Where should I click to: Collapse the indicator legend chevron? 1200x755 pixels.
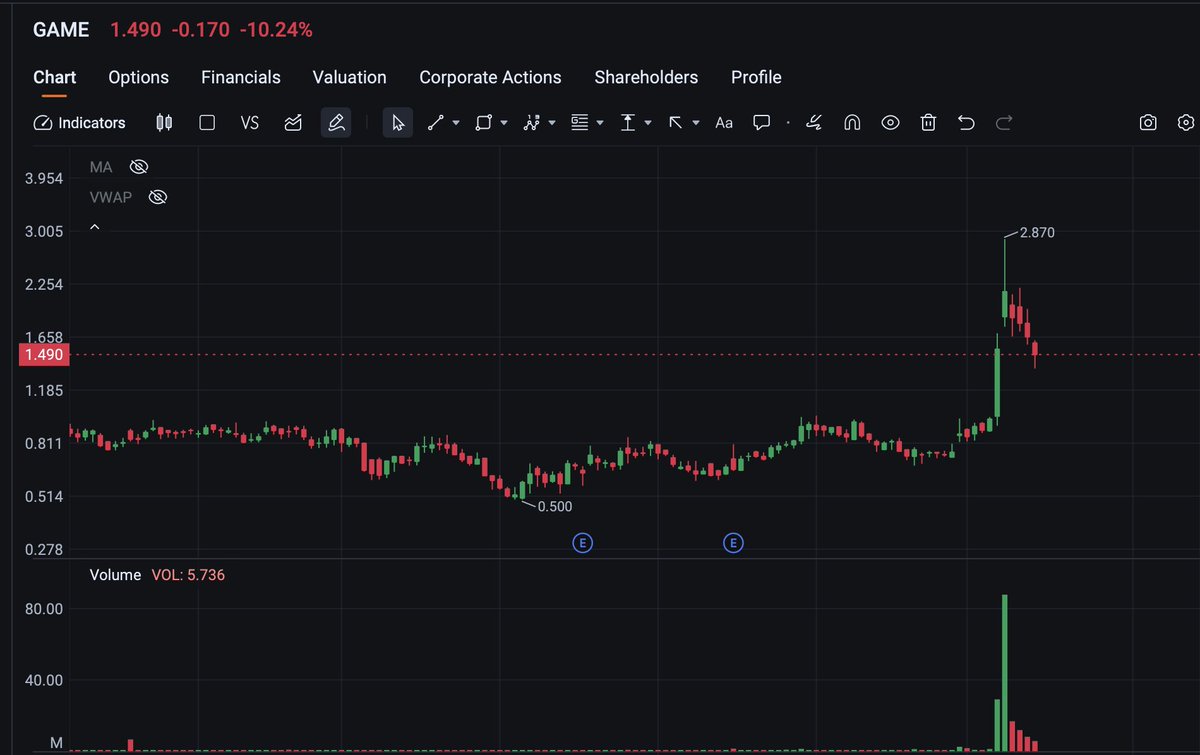(95, 228)
